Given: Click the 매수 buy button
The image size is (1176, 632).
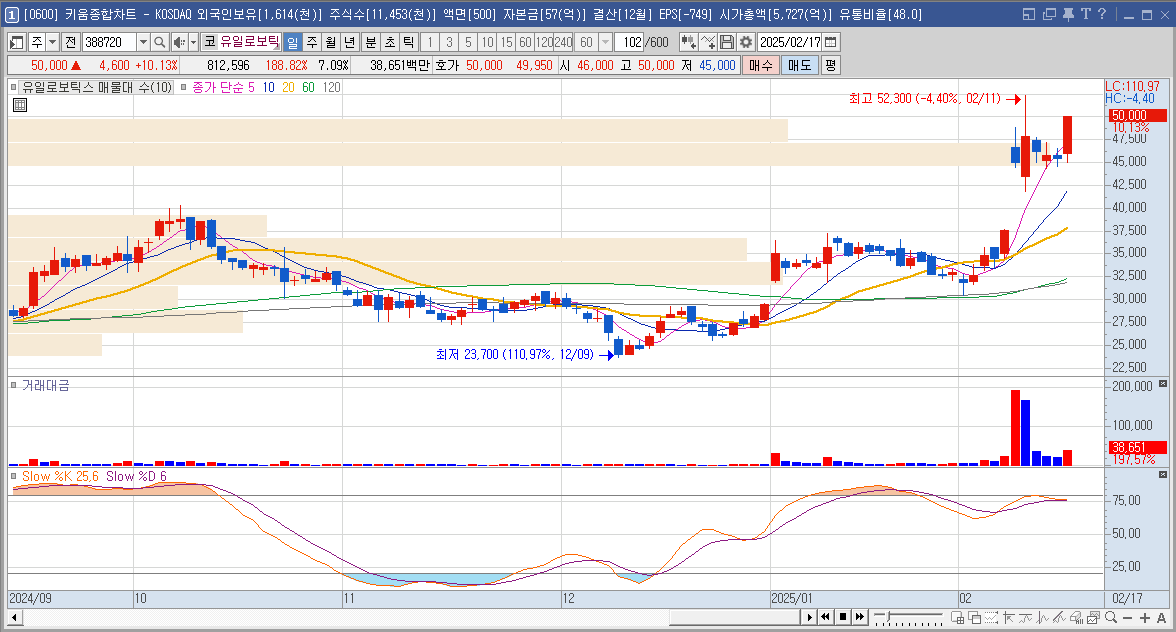Looking at the screenshot, I should point(760,65).
